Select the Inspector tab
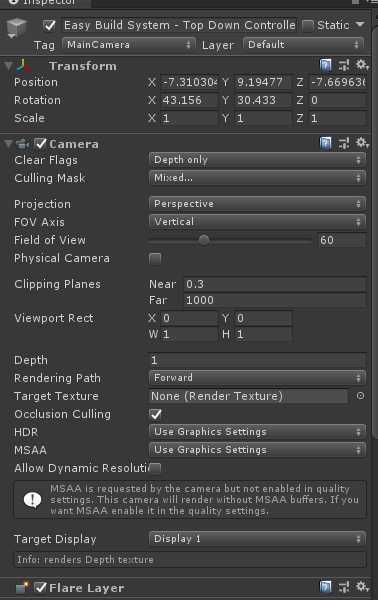Viewport: 378px width, 600px height. [x=45, y=2]
